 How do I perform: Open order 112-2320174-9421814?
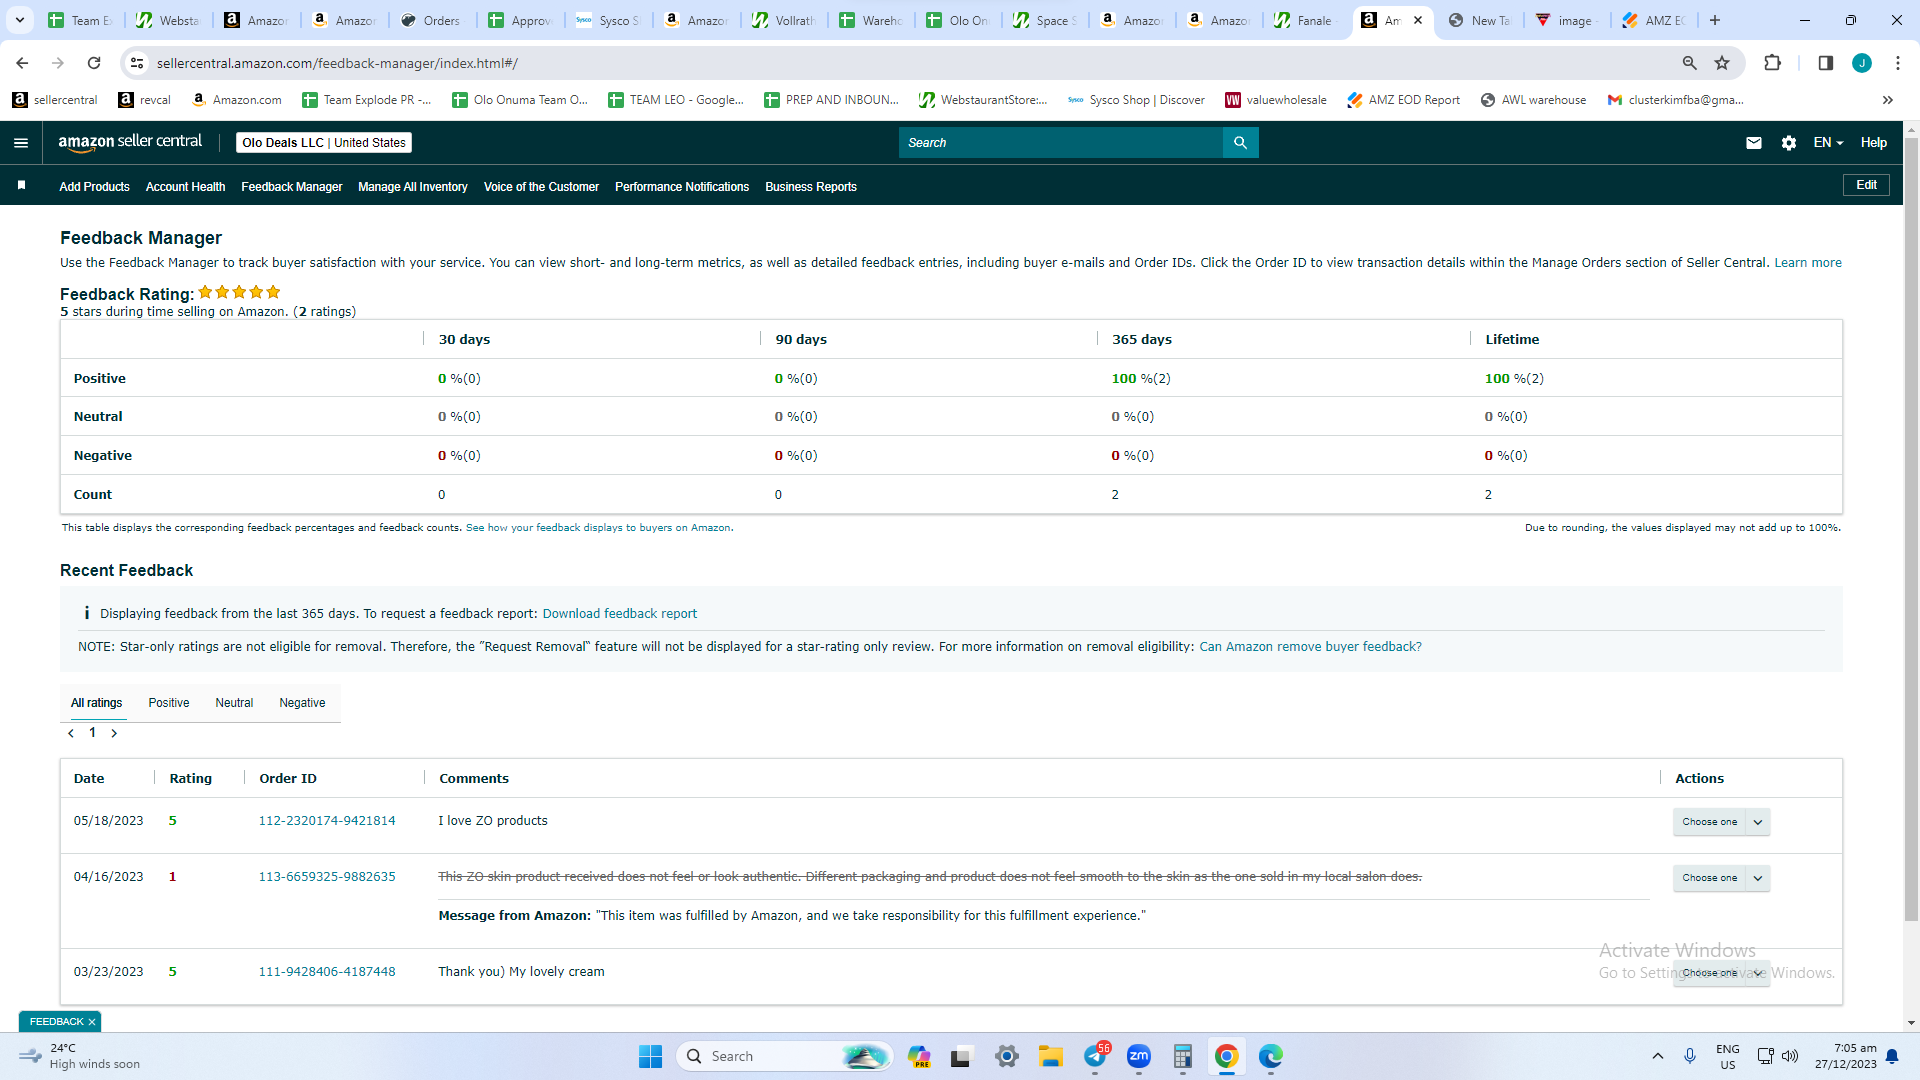click(327, 821)
